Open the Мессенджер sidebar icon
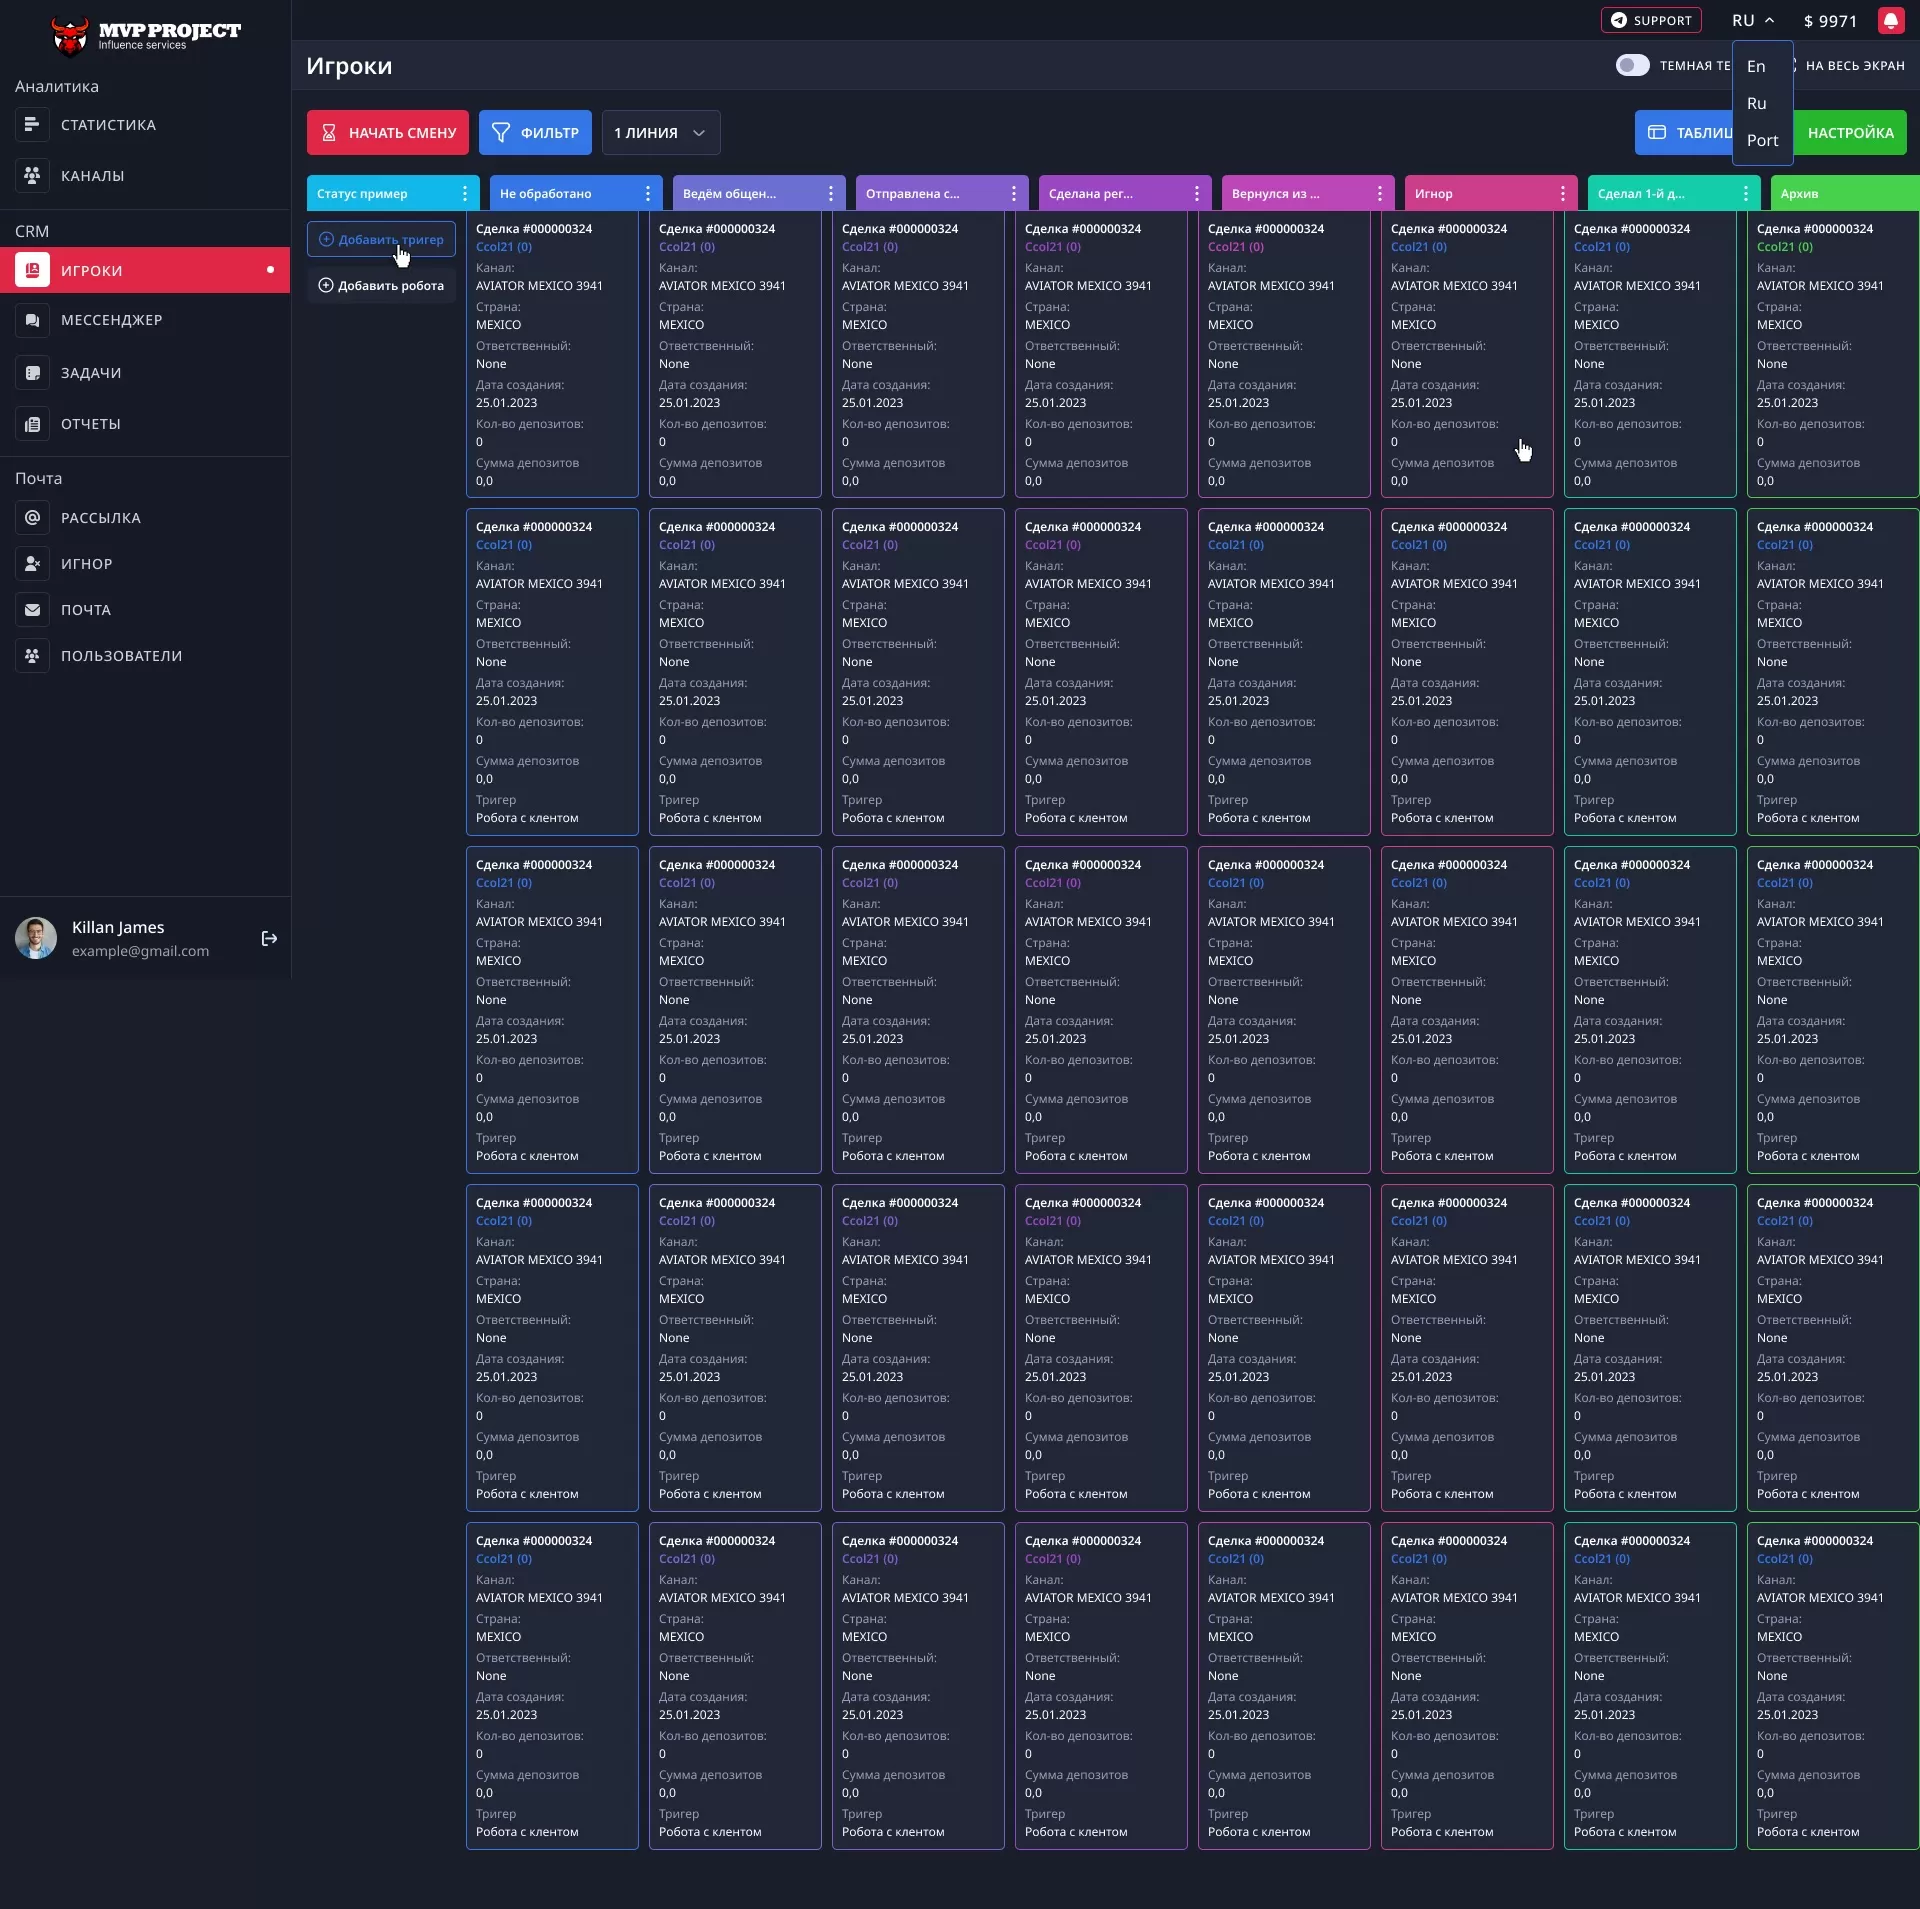Image resolution: width=1920 pixels, height=1909 pixels. (x=32, y=320)
